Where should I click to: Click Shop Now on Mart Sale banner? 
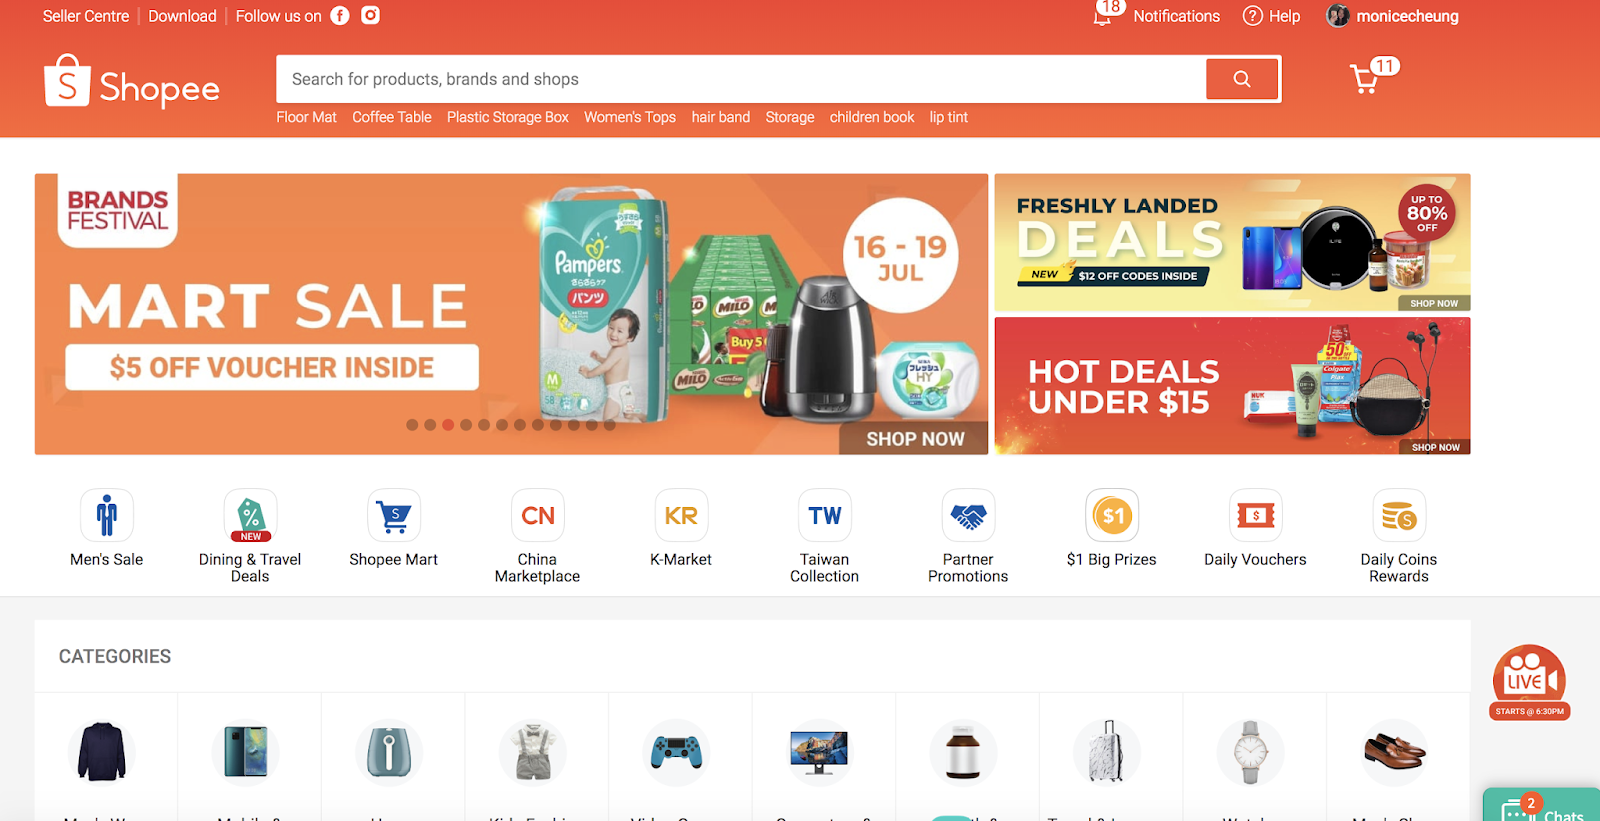tap(914, 439)
